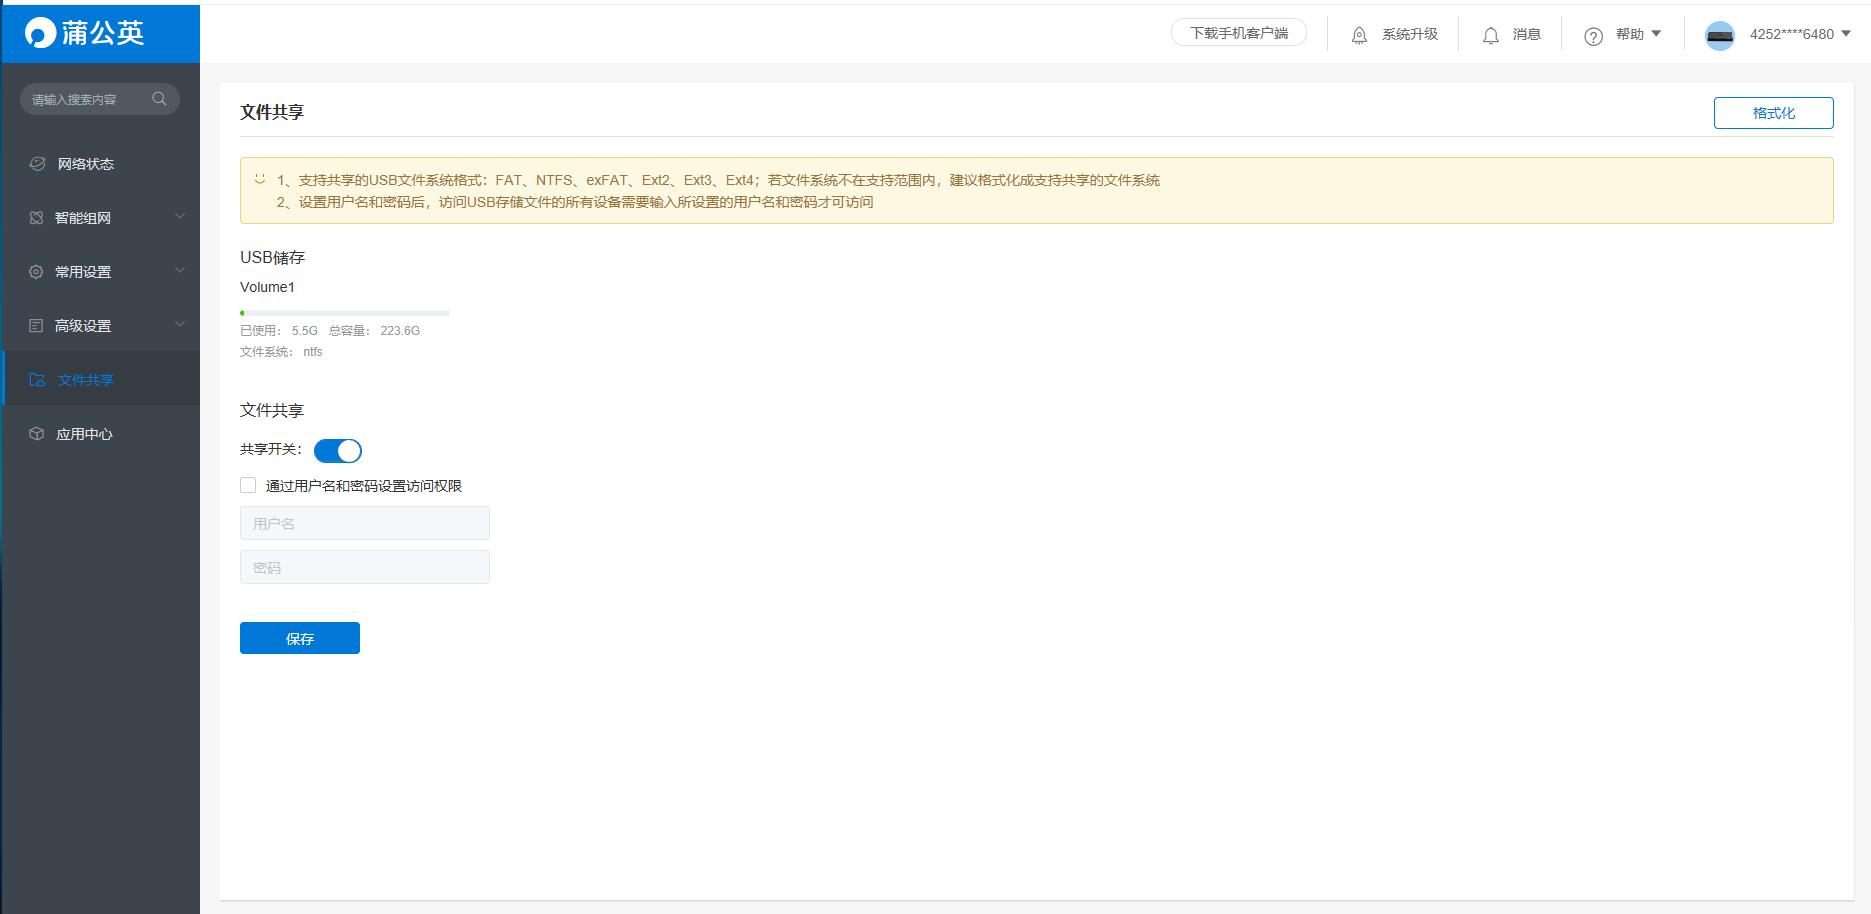
Task: Click the second notice line about username and password
Action: point(575,202)
